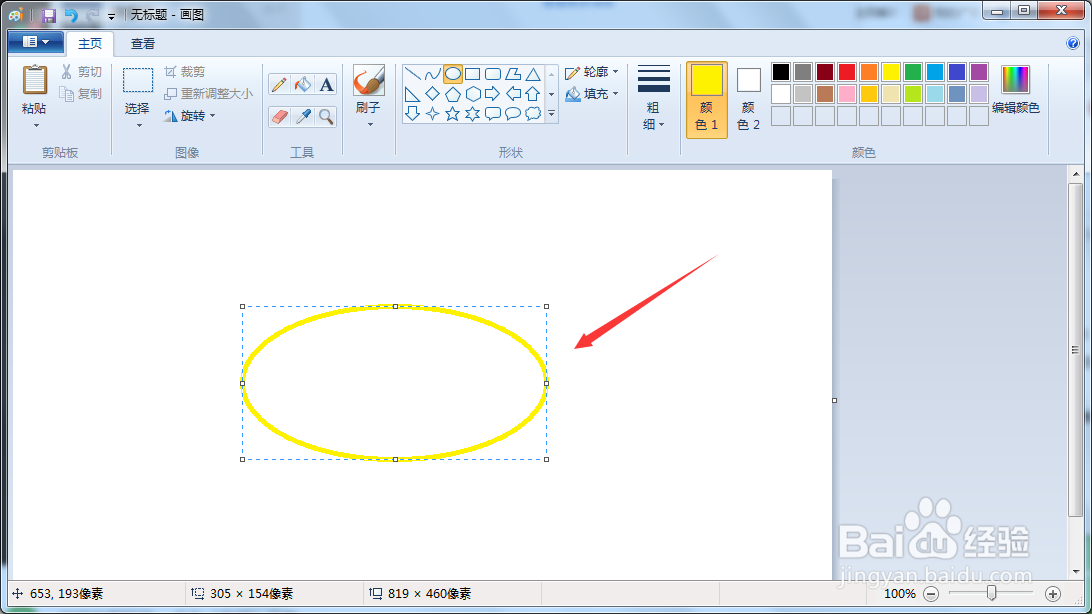
Task: Choose the Curve shape
Action: (432, 74)
